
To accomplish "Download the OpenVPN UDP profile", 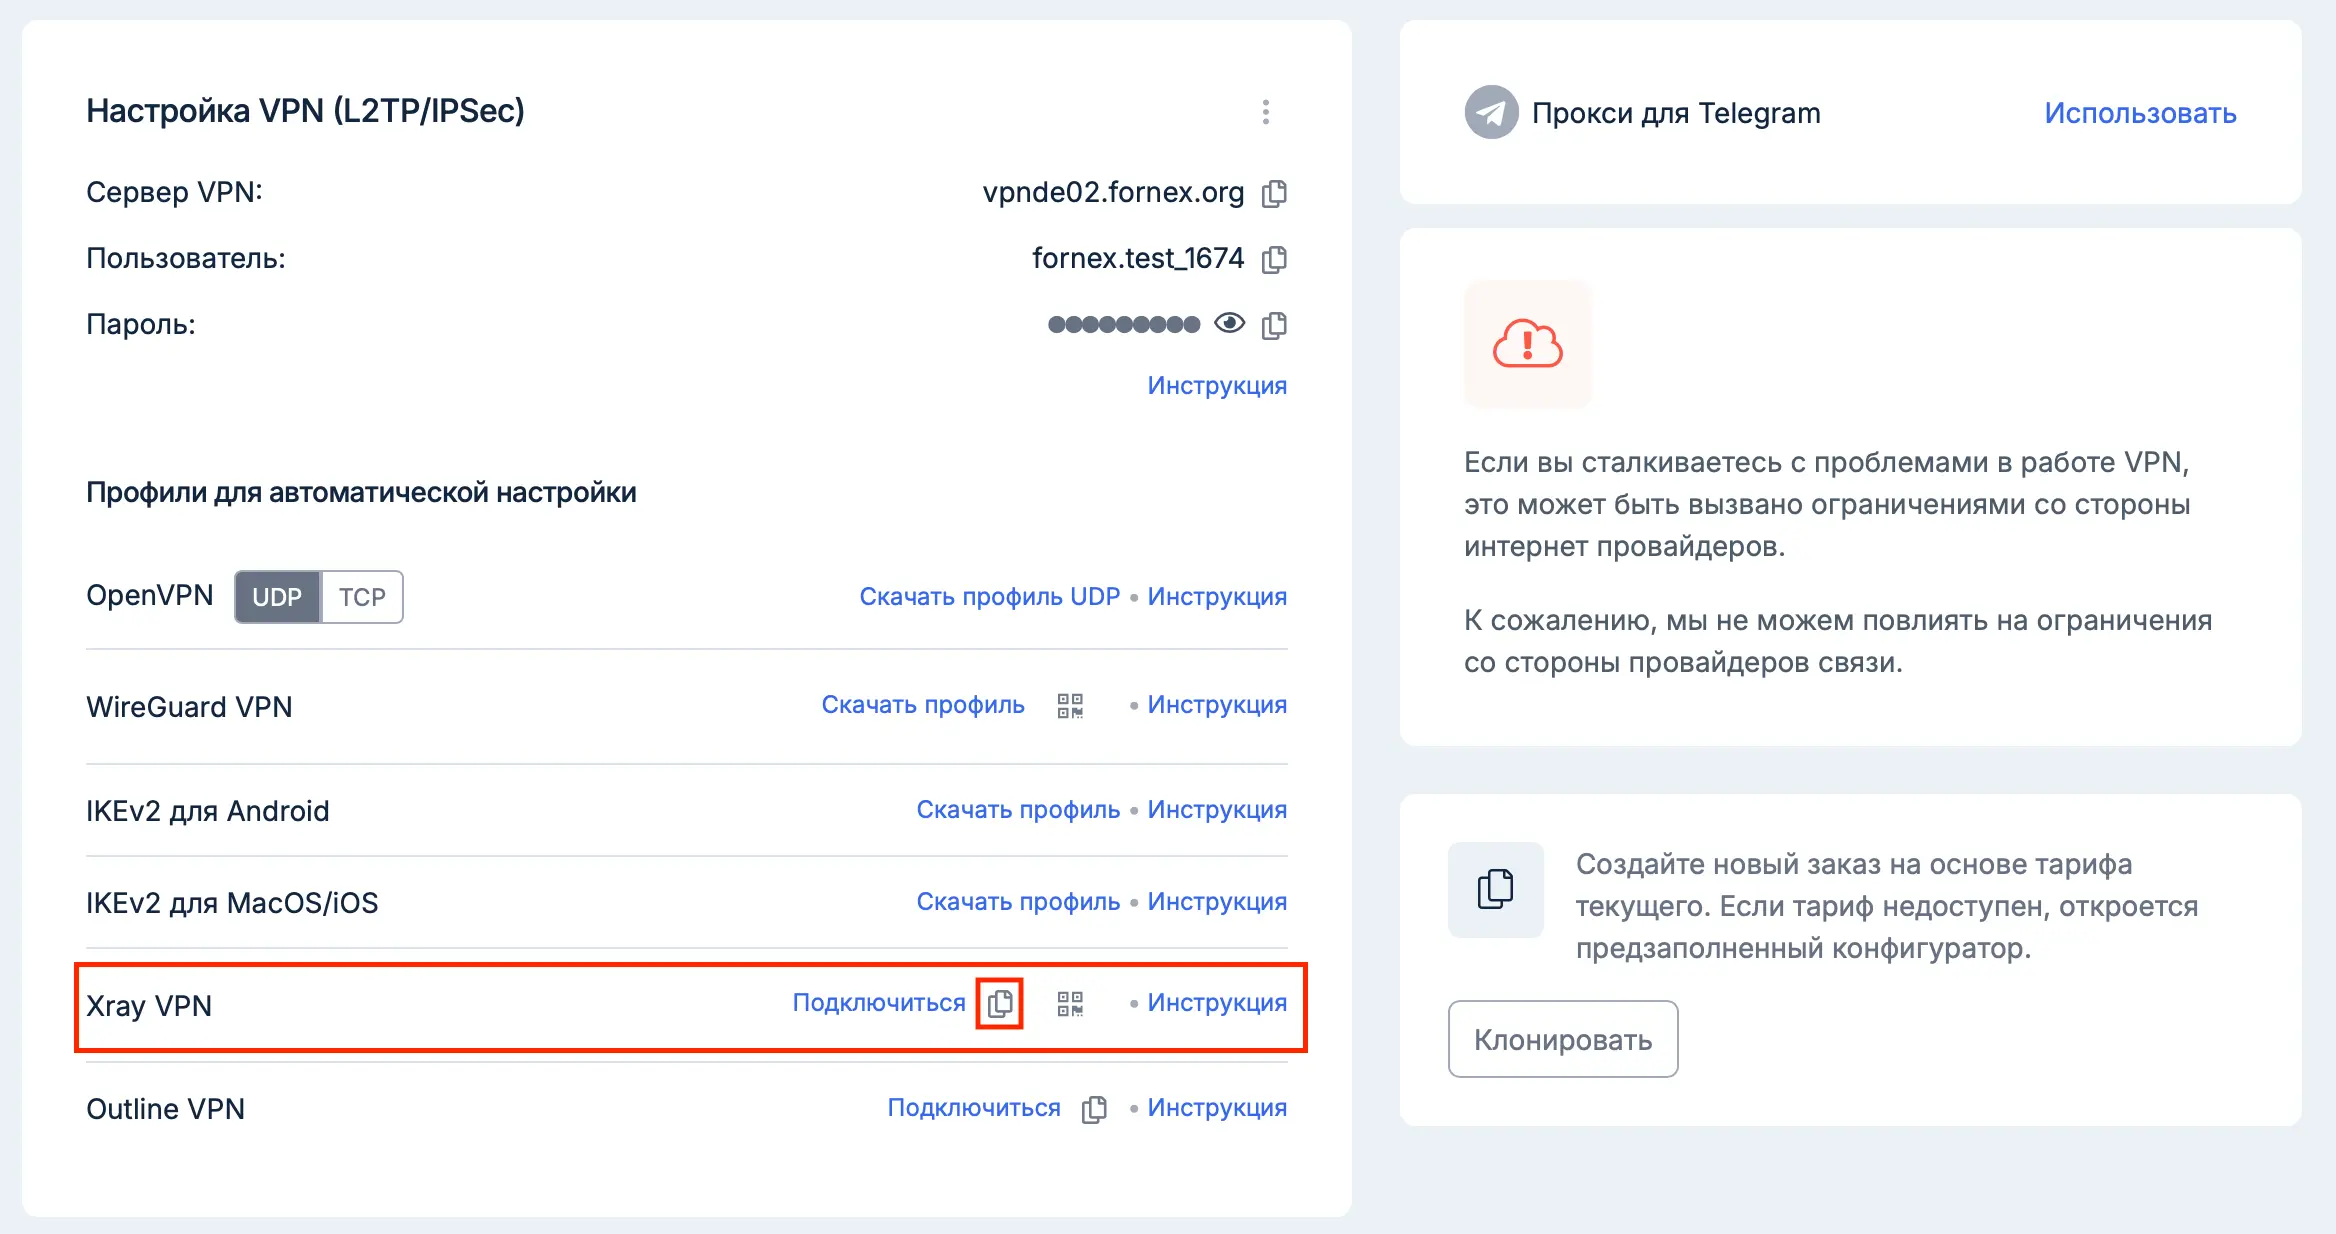I will tap(989, 597).
